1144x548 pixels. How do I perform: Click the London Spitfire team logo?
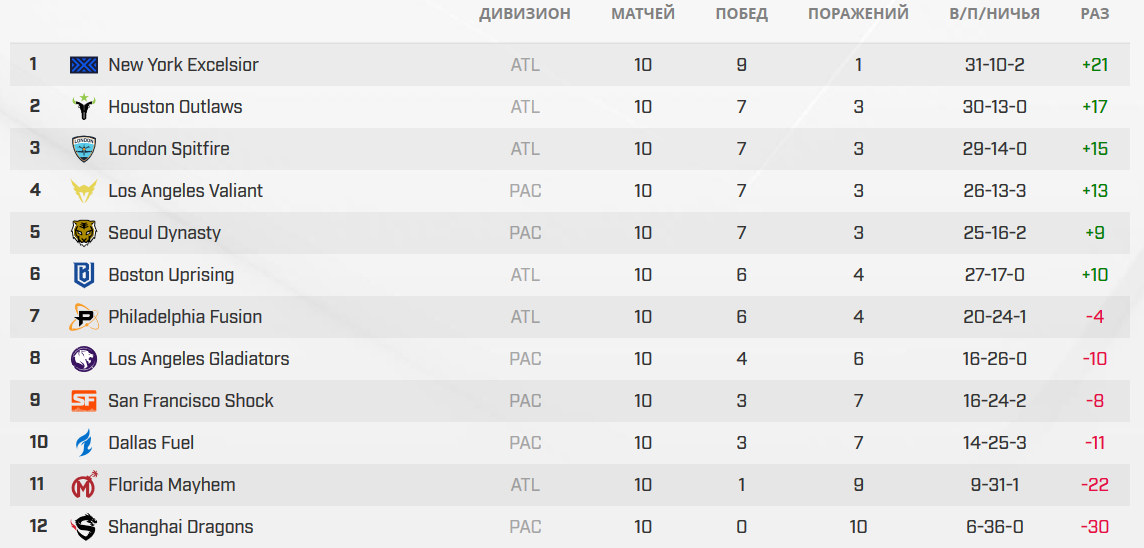(84, 149)
